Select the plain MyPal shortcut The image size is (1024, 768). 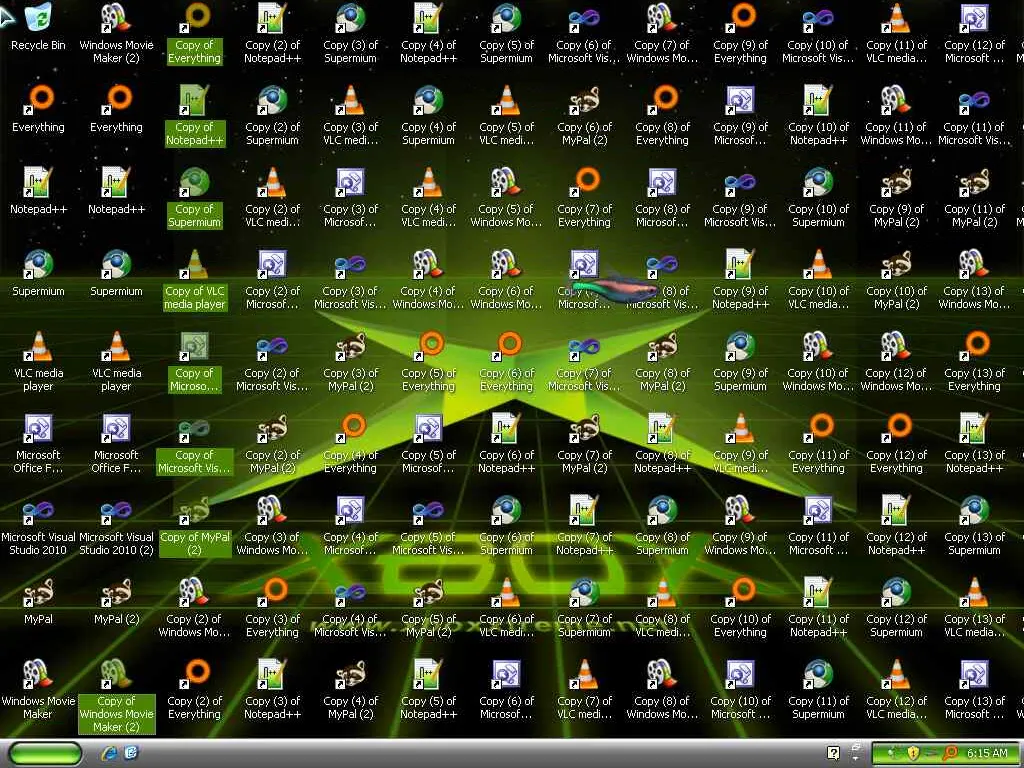(38, 601)
